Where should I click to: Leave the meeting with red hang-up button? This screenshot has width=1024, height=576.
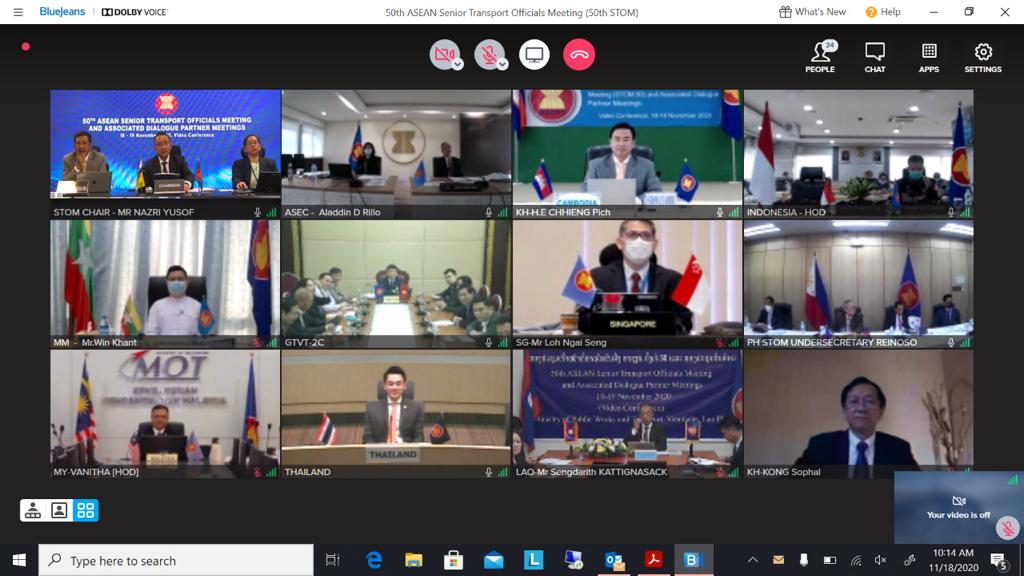pyautogui.click(x=578, y=55)
